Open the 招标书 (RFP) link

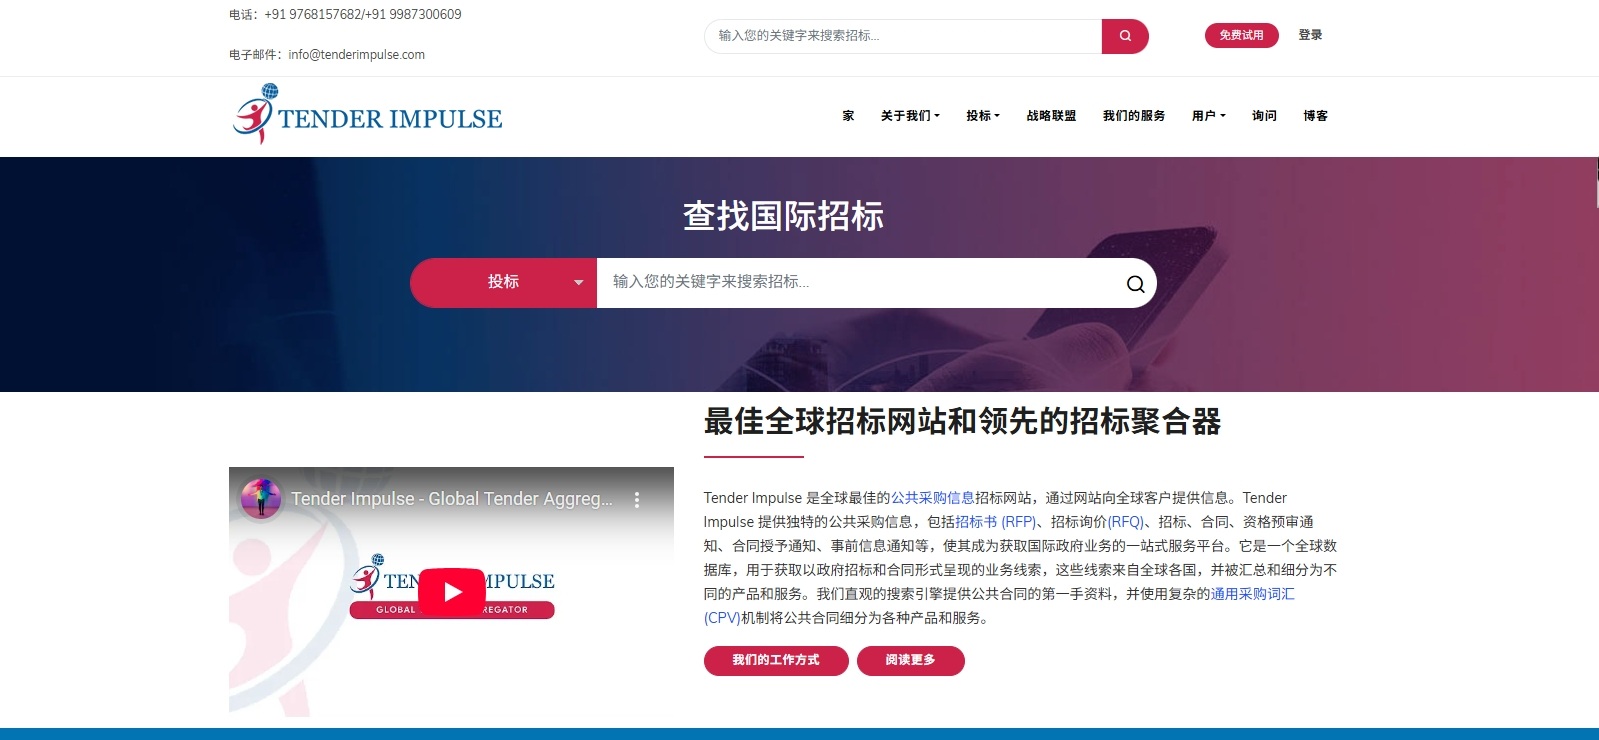(x=996, y=522)
